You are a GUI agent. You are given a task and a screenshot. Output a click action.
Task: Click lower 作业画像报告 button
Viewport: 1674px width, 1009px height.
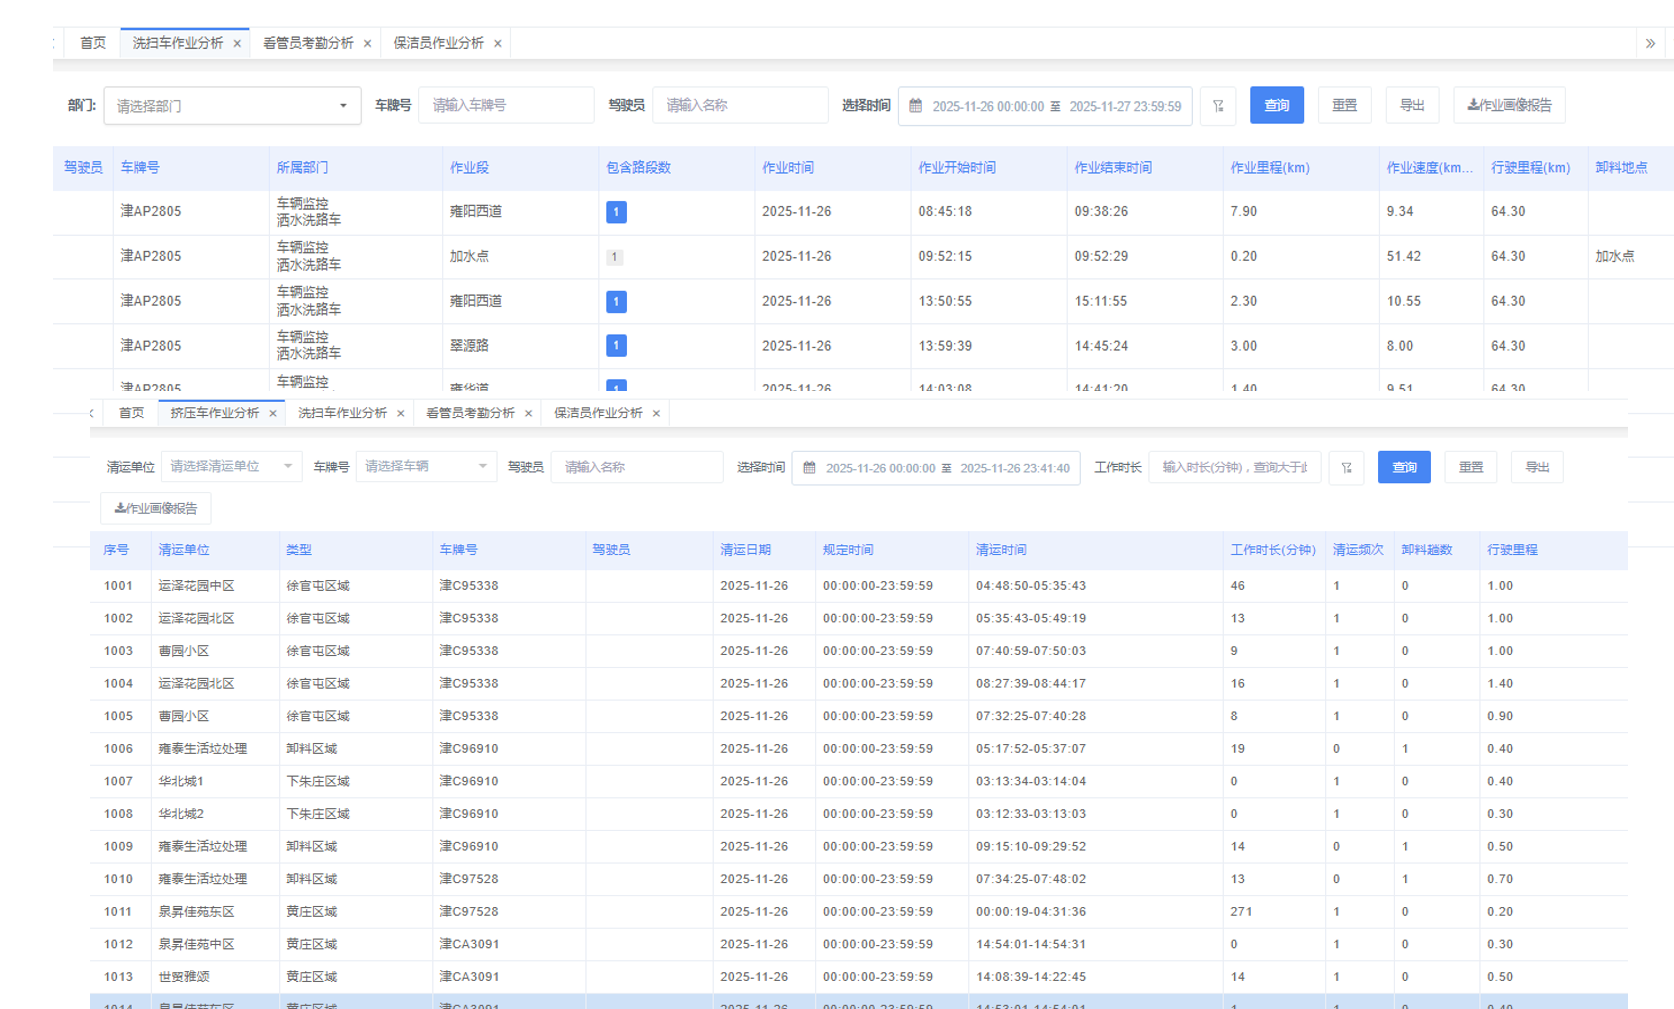coord(156,508)
